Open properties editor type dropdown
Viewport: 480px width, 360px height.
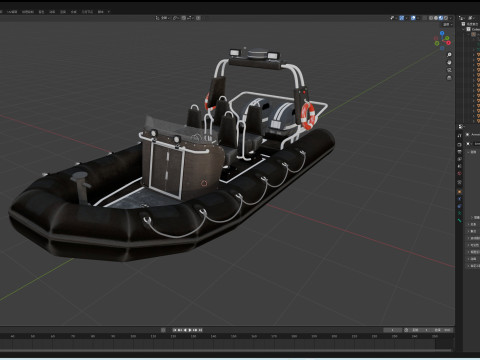pos(461,127)
